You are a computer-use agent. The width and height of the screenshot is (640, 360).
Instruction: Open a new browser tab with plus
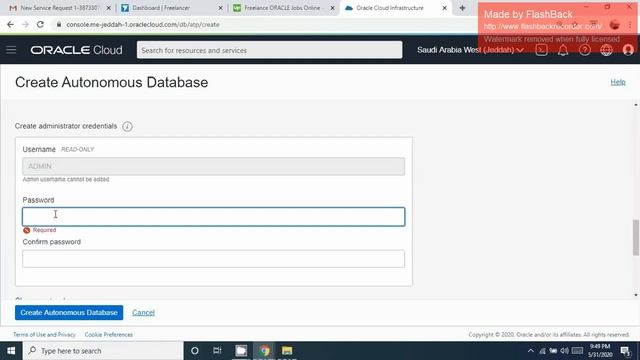462,8
